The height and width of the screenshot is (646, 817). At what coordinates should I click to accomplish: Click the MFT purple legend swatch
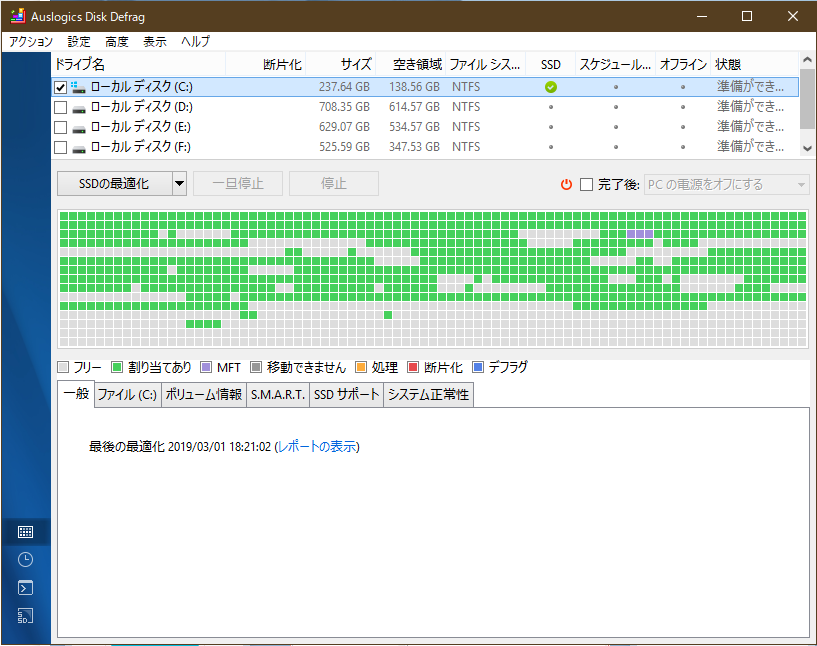[x=206, y=367]
